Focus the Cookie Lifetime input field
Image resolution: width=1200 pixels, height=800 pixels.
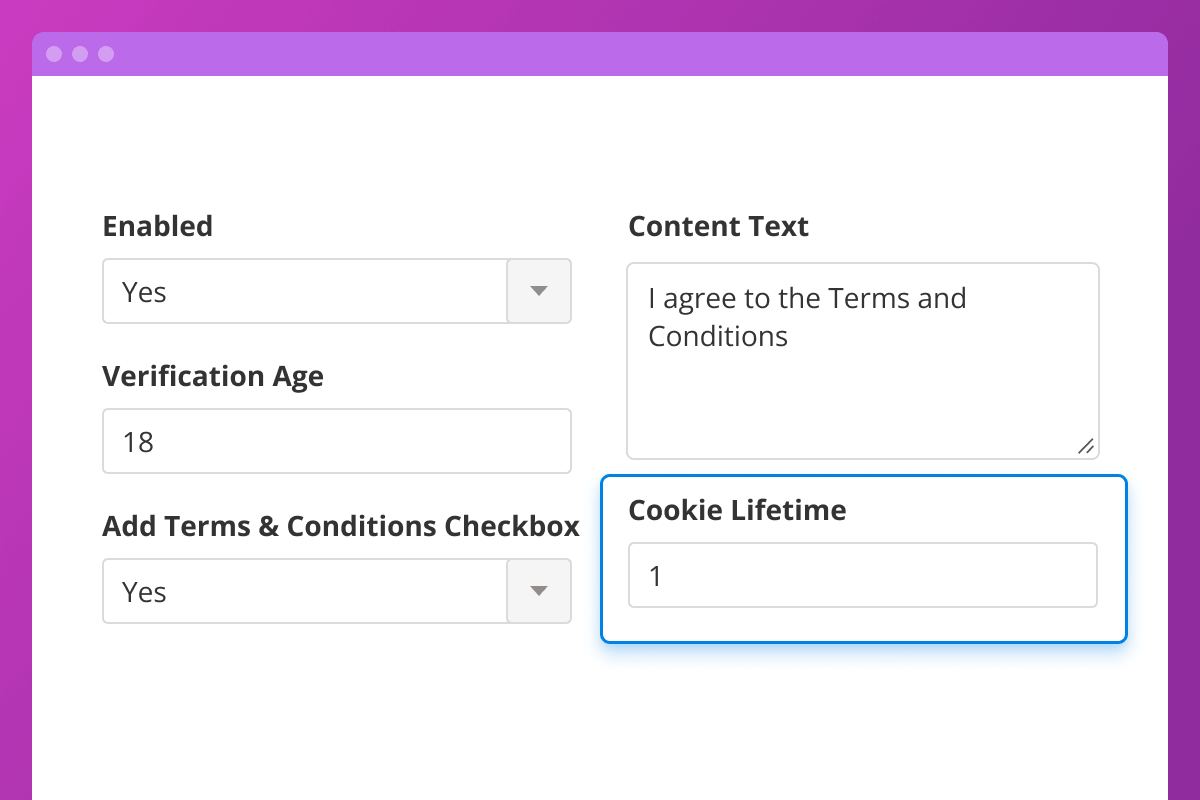(x=862, y=575)
